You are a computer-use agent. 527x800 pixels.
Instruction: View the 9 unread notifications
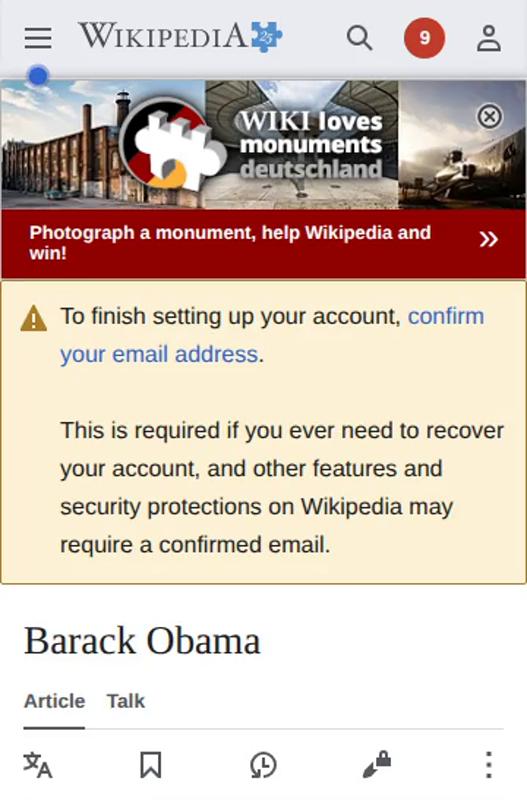click(x=424, y=38)
